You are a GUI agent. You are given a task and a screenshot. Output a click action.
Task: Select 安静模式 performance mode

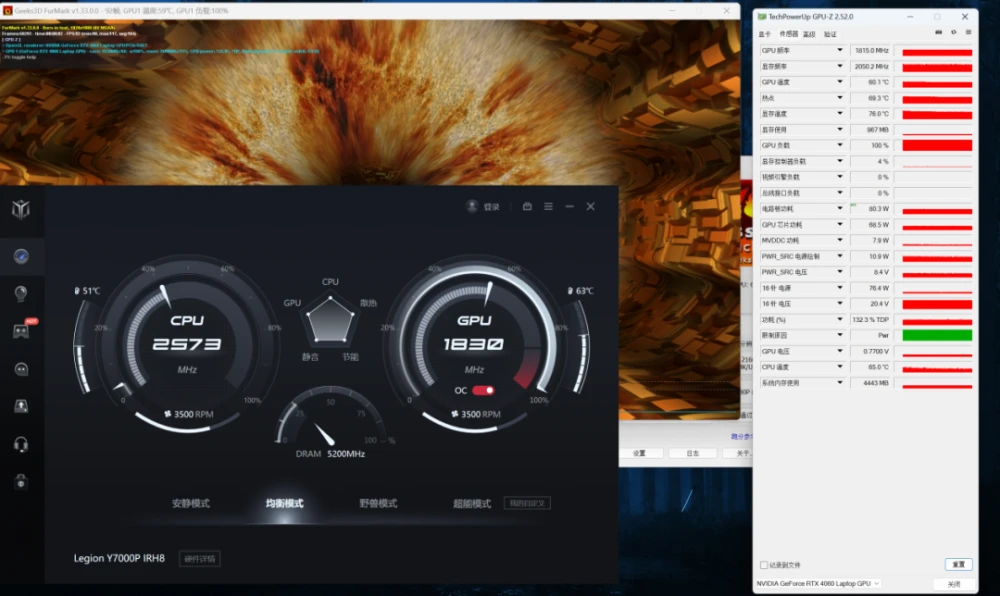tap(191, 504)
